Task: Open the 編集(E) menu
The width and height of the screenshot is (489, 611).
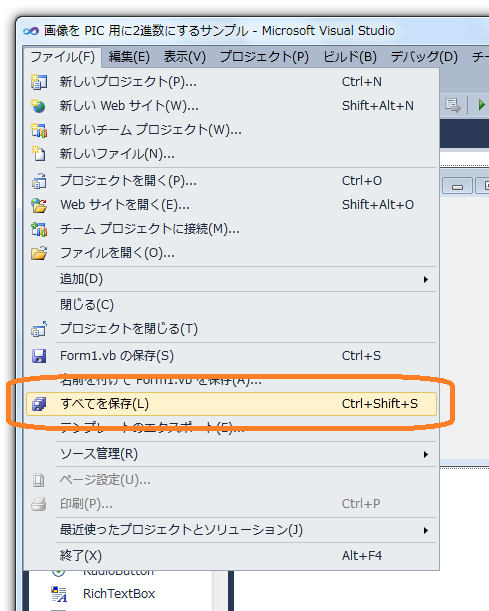Action: click(x=129, y=57)
